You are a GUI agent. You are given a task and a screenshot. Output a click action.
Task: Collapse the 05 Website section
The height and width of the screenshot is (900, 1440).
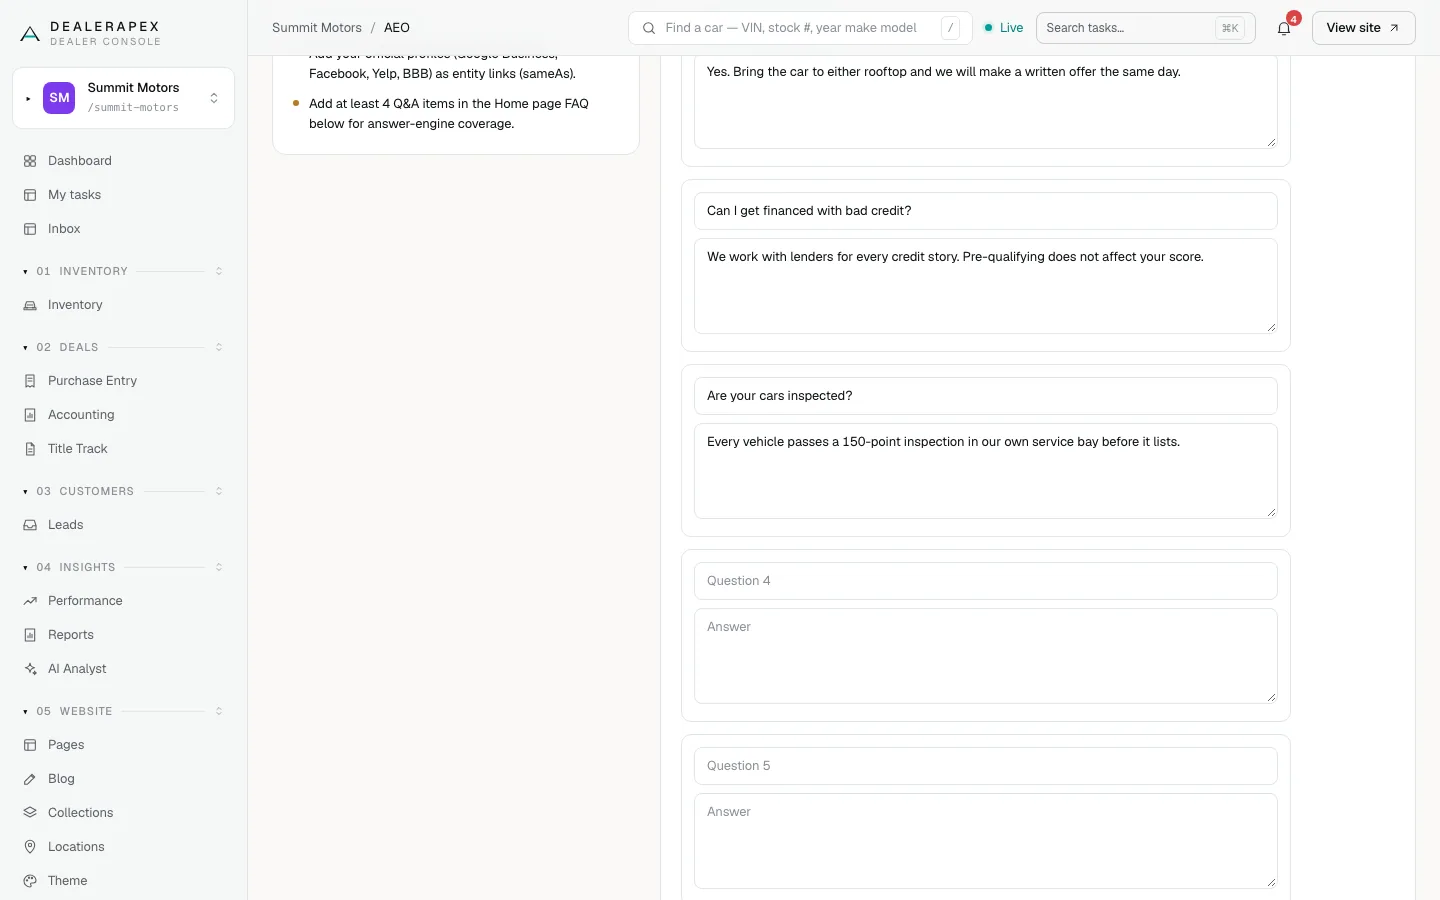click(124, 711)
